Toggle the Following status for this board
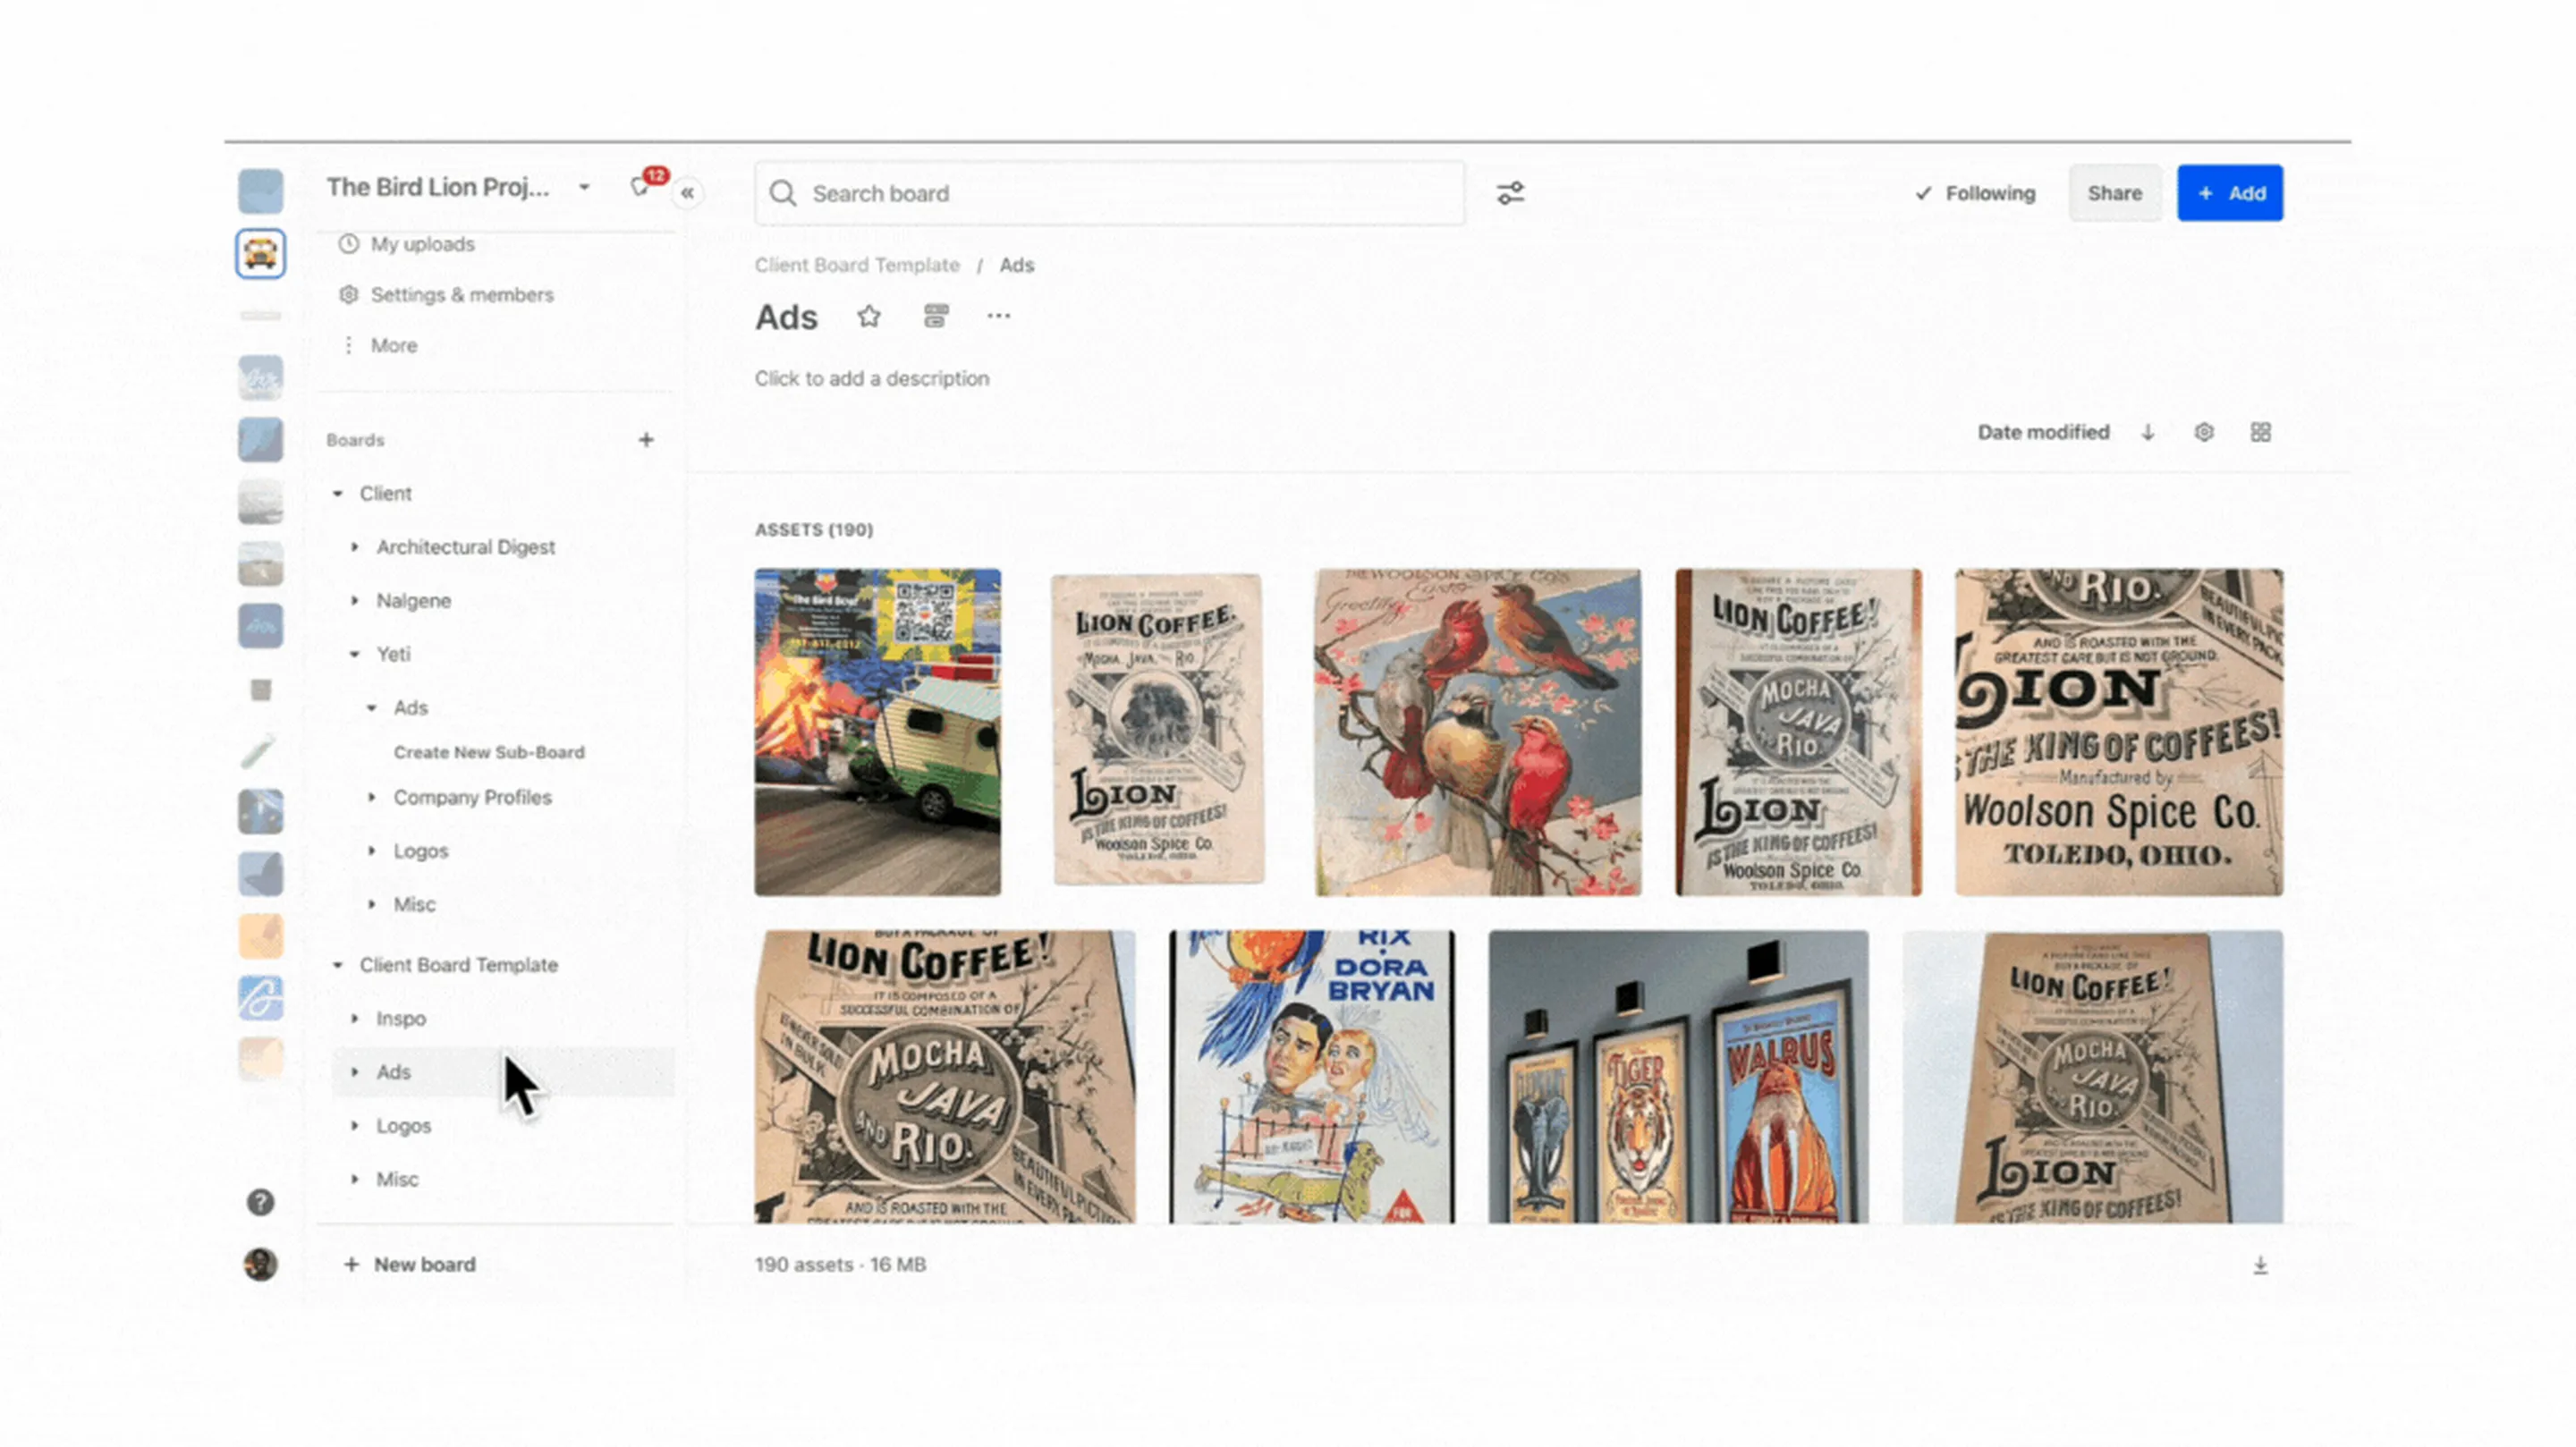This screenshot has width=2576, height=1447. pyautogui.click(x=1975, y=193)
